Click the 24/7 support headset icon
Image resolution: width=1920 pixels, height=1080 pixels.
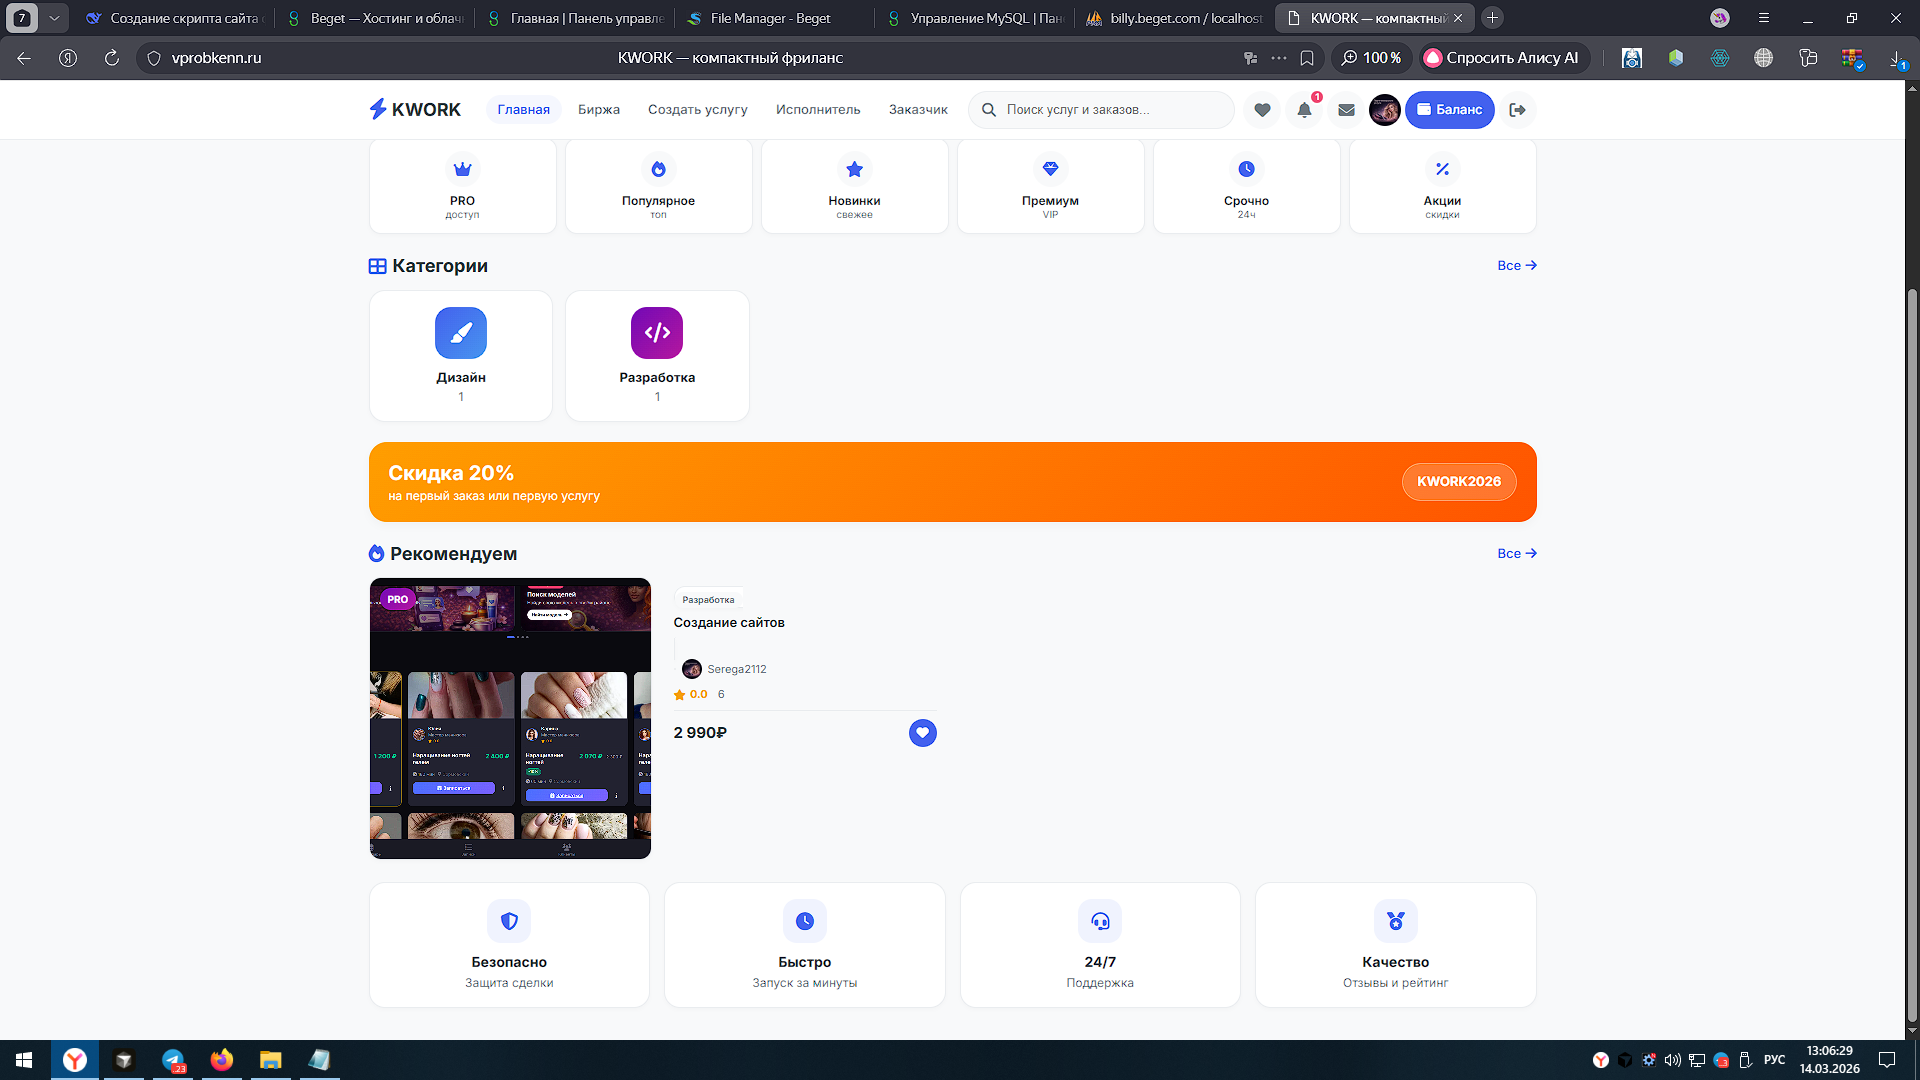(1100, 921)
